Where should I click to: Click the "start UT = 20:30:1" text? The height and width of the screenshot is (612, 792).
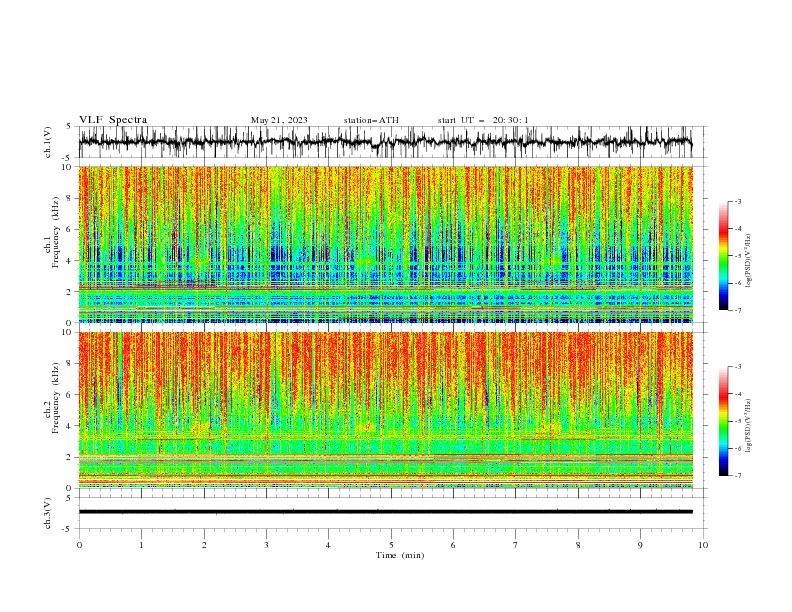pos(483,120)
